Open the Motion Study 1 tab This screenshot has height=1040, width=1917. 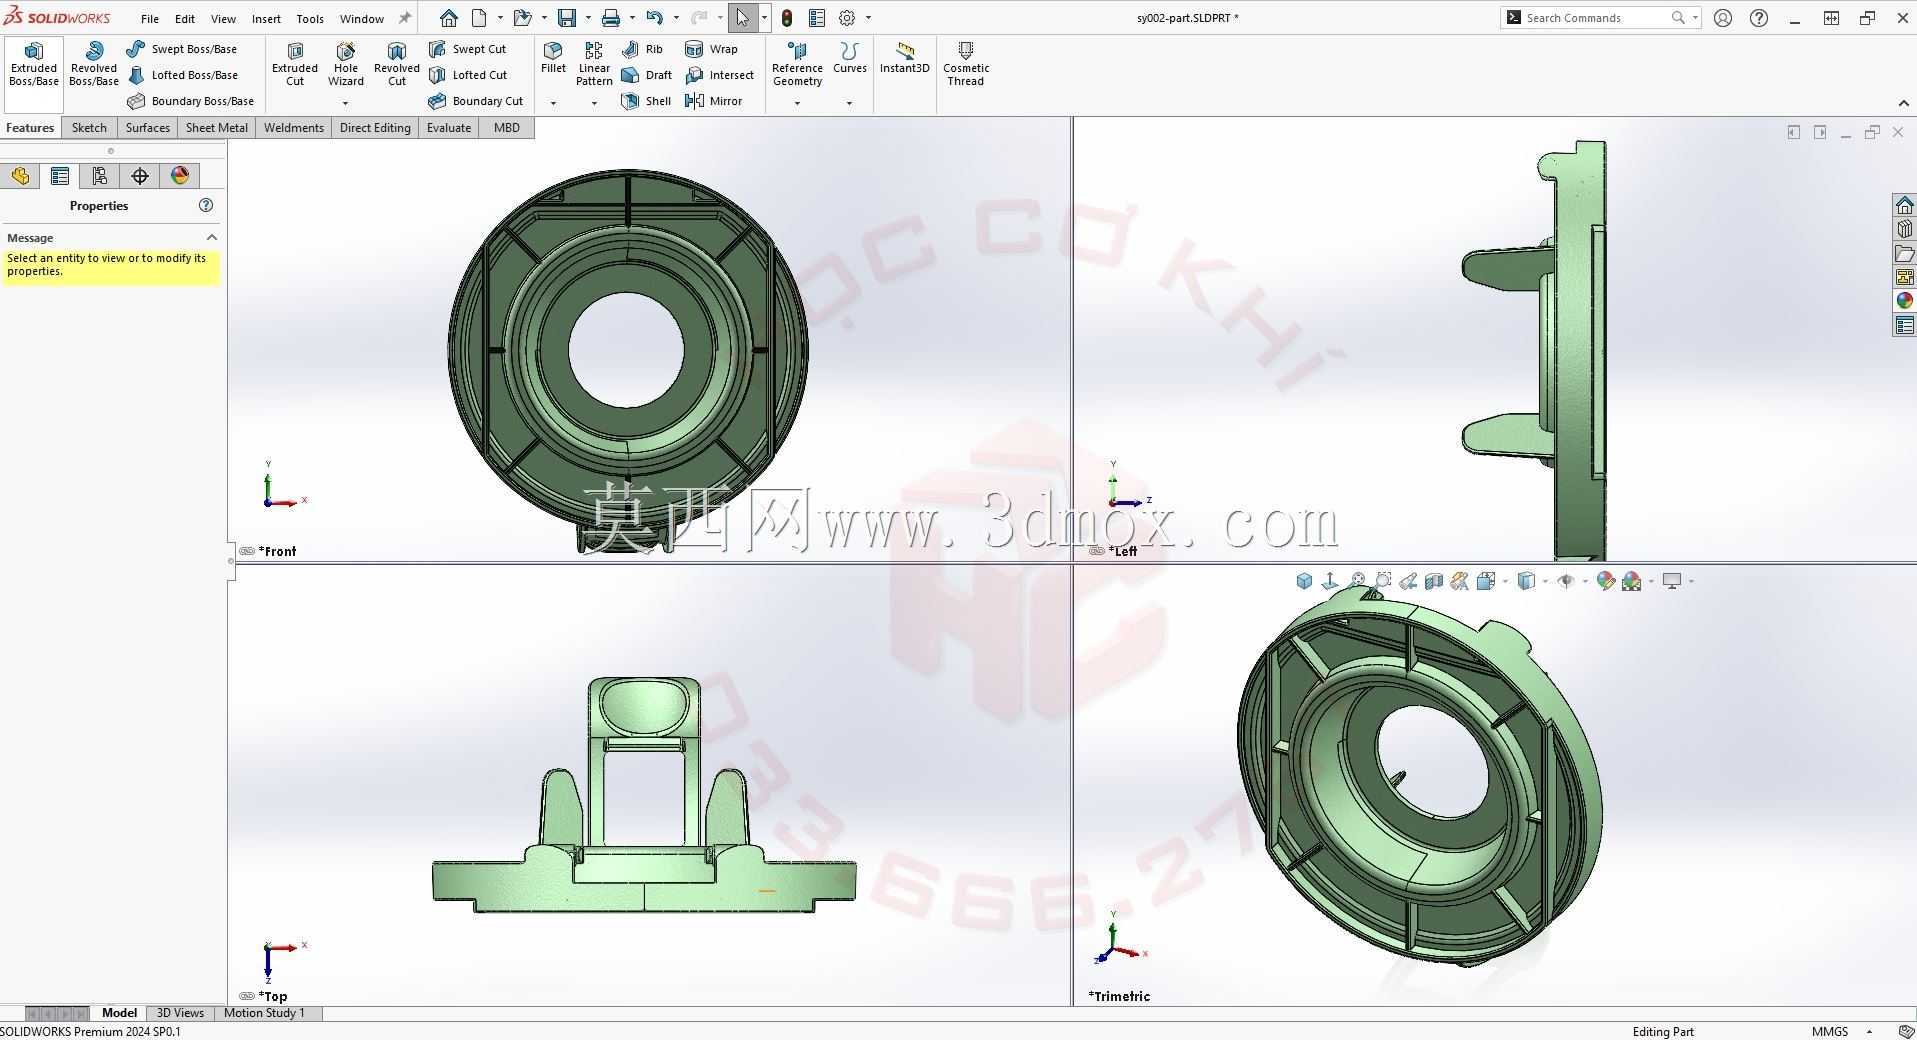click(264, 1013)
